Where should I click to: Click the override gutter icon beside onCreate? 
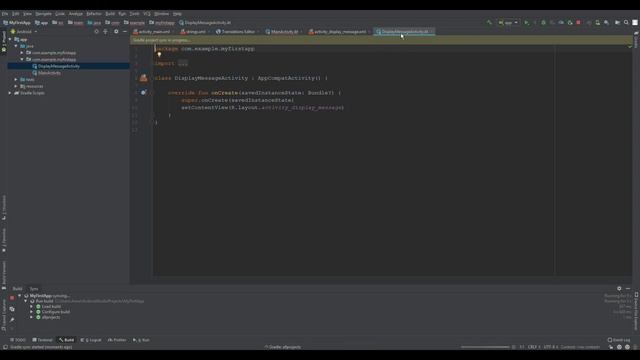143,93
